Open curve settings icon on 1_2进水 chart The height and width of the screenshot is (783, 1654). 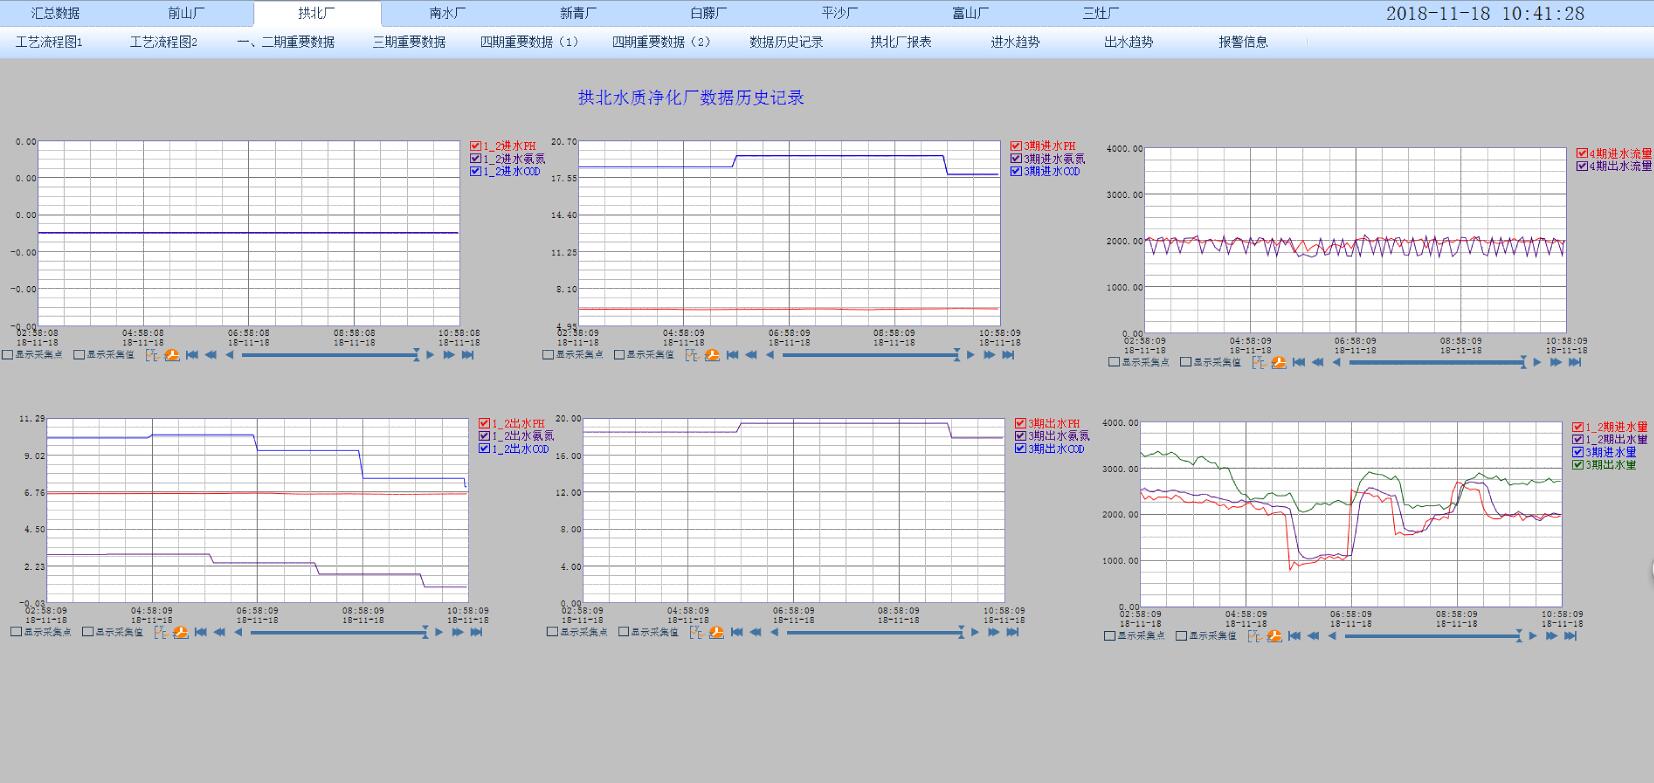pyautogui.click(x=152, y=355)
